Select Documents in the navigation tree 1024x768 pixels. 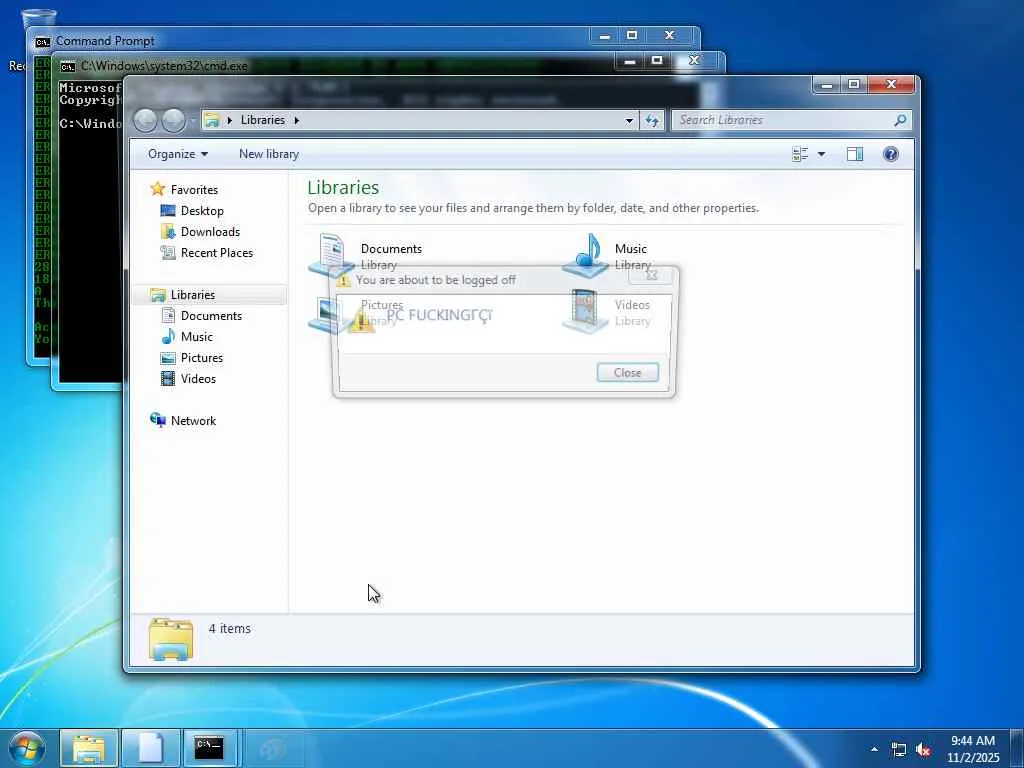pyautogui.click(x=211, y=315)
